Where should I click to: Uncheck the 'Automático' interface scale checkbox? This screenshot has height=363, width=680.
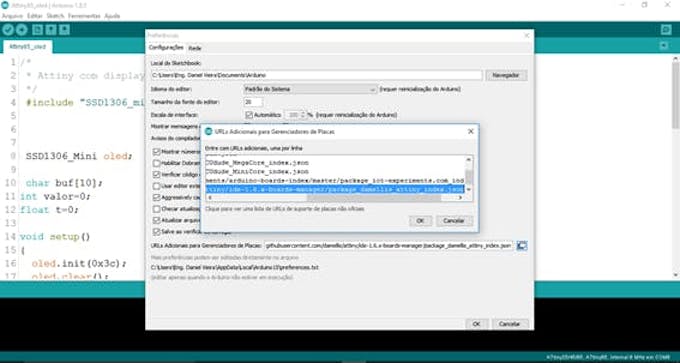pyautogui.click(x=249, y=115)
